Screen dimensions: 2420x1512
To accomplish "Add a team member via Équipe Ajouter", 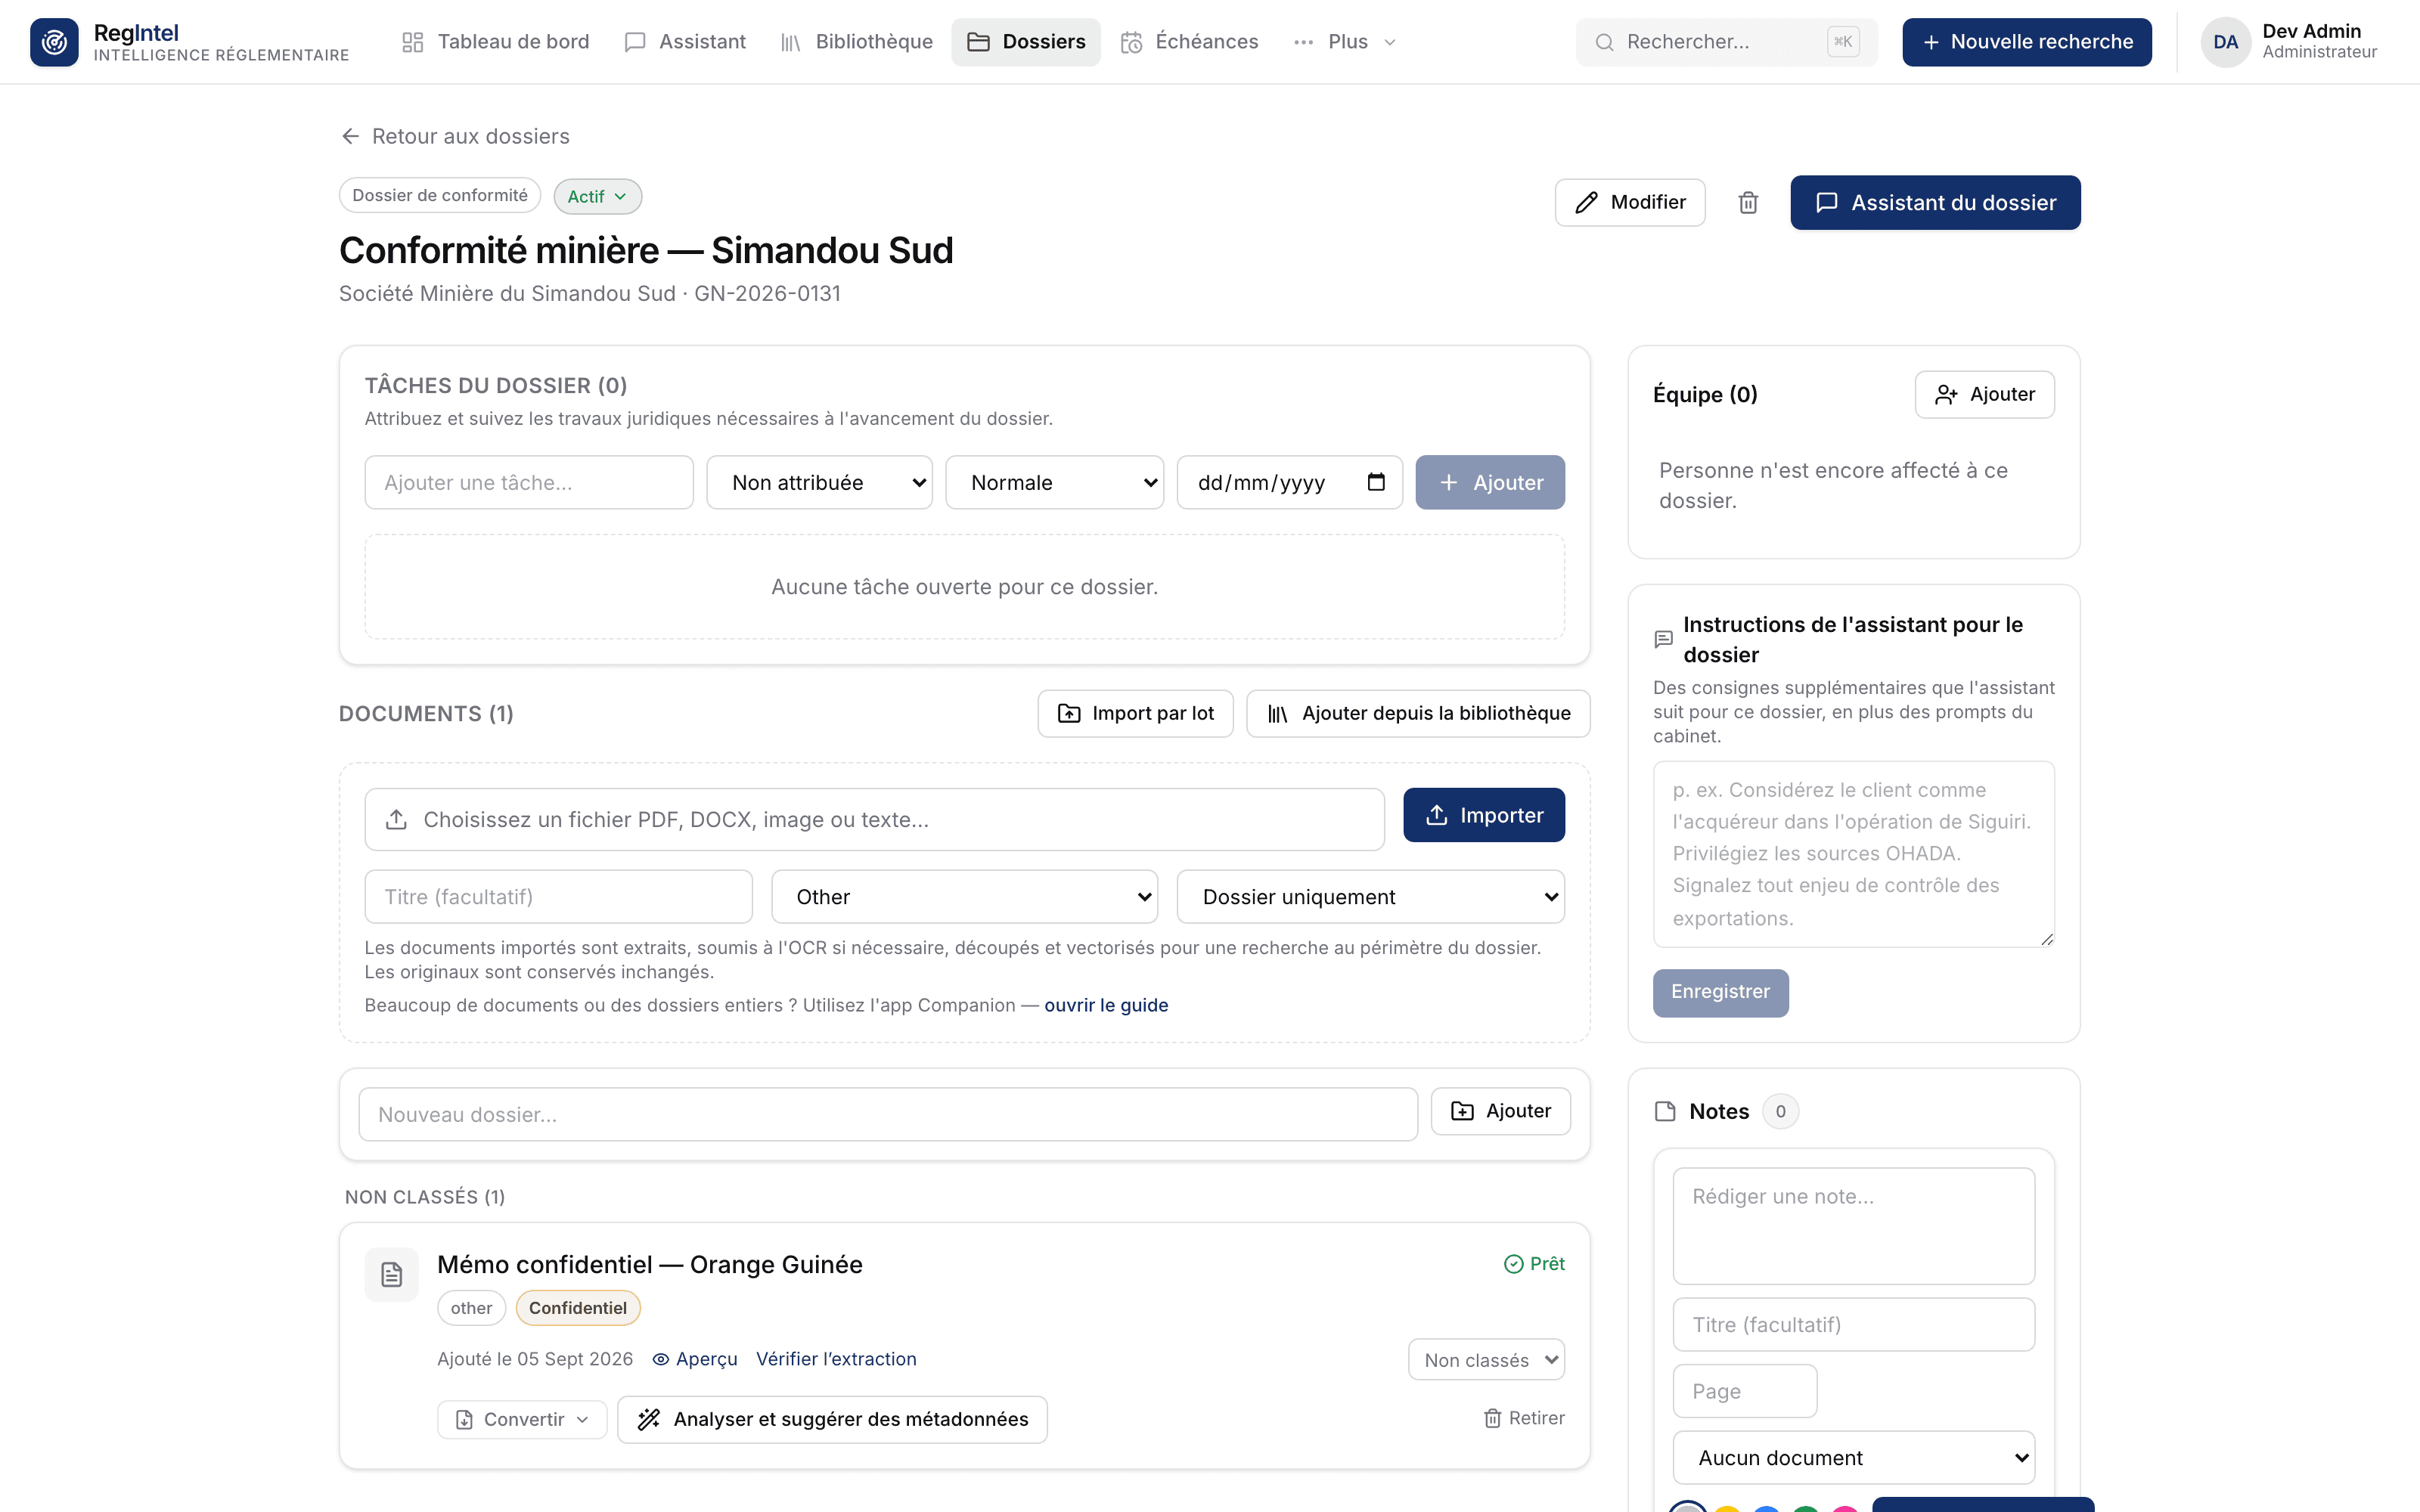I will coord(1984,395).
